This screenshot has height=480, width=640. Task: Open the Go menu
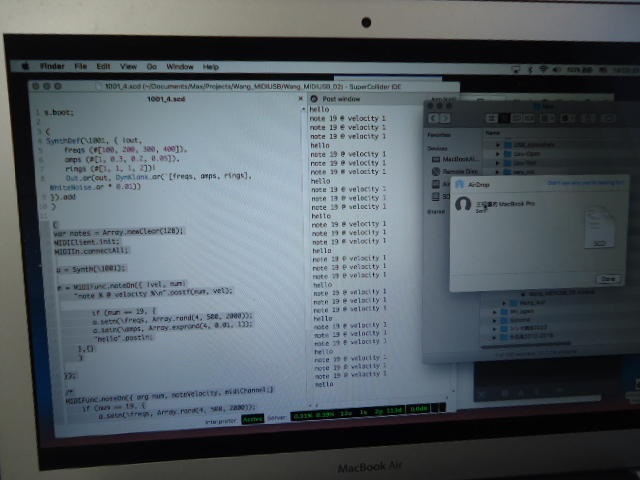pos(151,67)
